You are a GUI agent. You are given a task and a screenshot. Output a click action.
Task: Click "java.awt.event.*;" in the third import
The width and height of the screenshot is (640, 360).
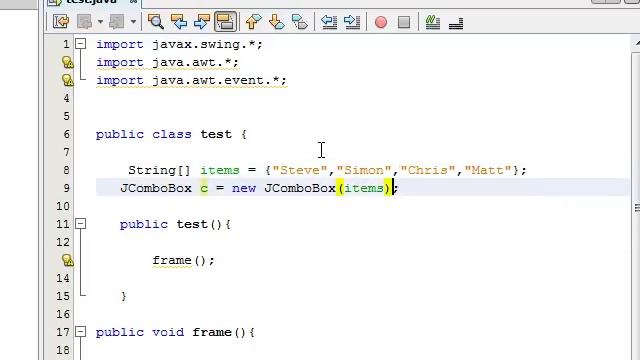[220, 80]
